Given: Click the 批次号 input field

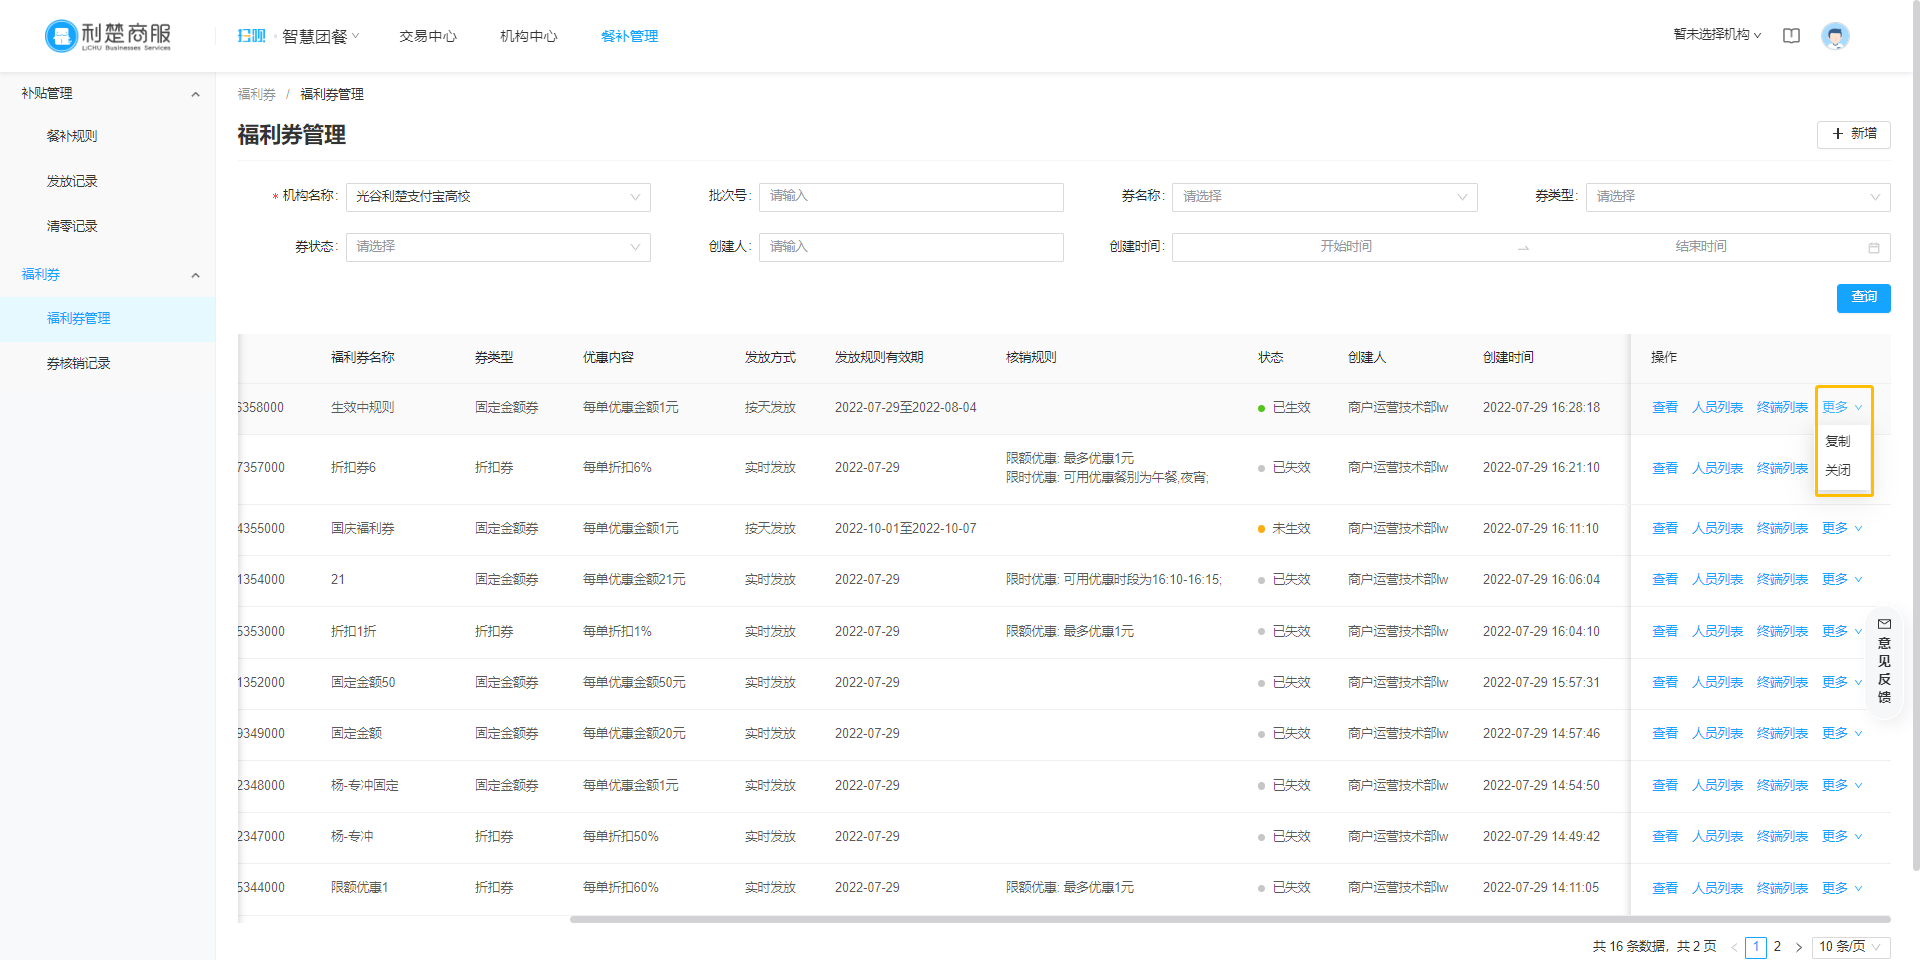Looking at the screenshot, I should point(911,197).
